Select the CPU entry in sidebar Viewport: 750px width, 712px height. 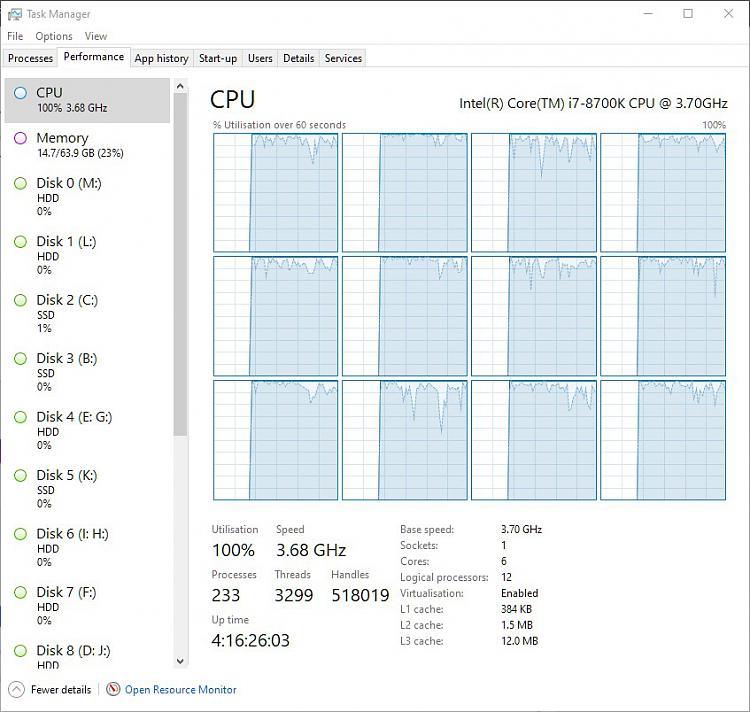coord(87,100)
